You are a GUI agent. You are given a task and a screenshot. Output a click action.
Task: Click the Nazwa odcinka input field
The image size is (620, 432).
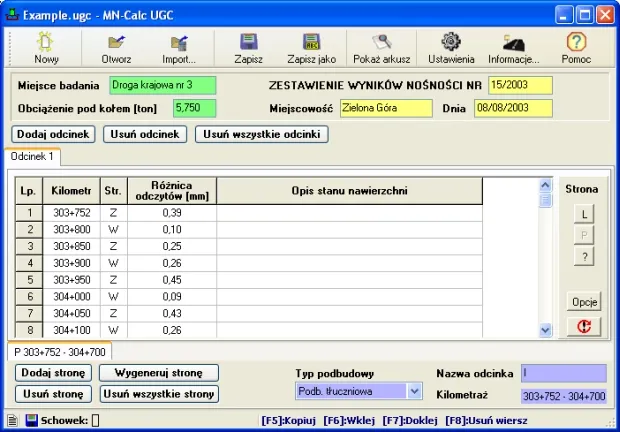pyautogui.click(x=562, y=373)
